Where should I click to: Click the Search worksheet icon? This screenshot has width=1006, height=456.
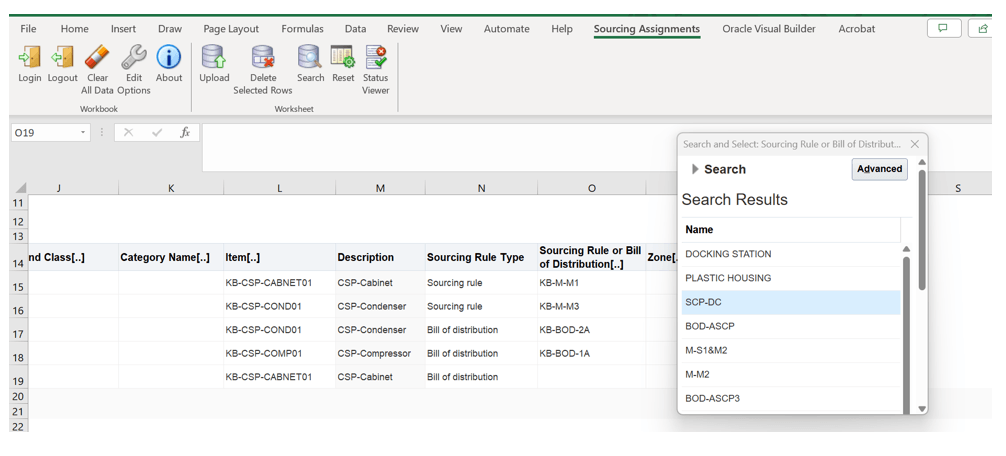tap(310, 57)
